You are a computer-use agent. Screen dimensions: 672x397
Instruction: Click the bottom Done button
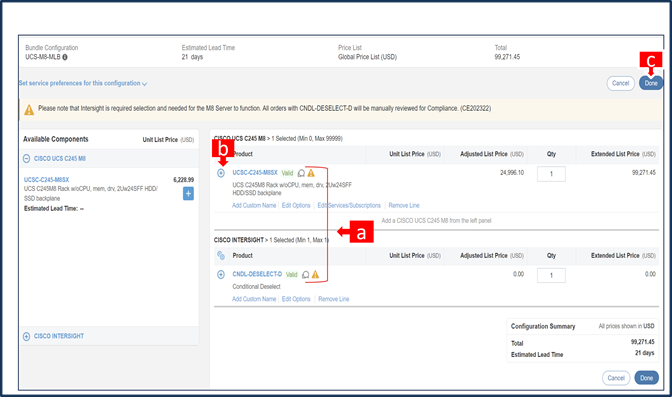click(x=646, y=378)
